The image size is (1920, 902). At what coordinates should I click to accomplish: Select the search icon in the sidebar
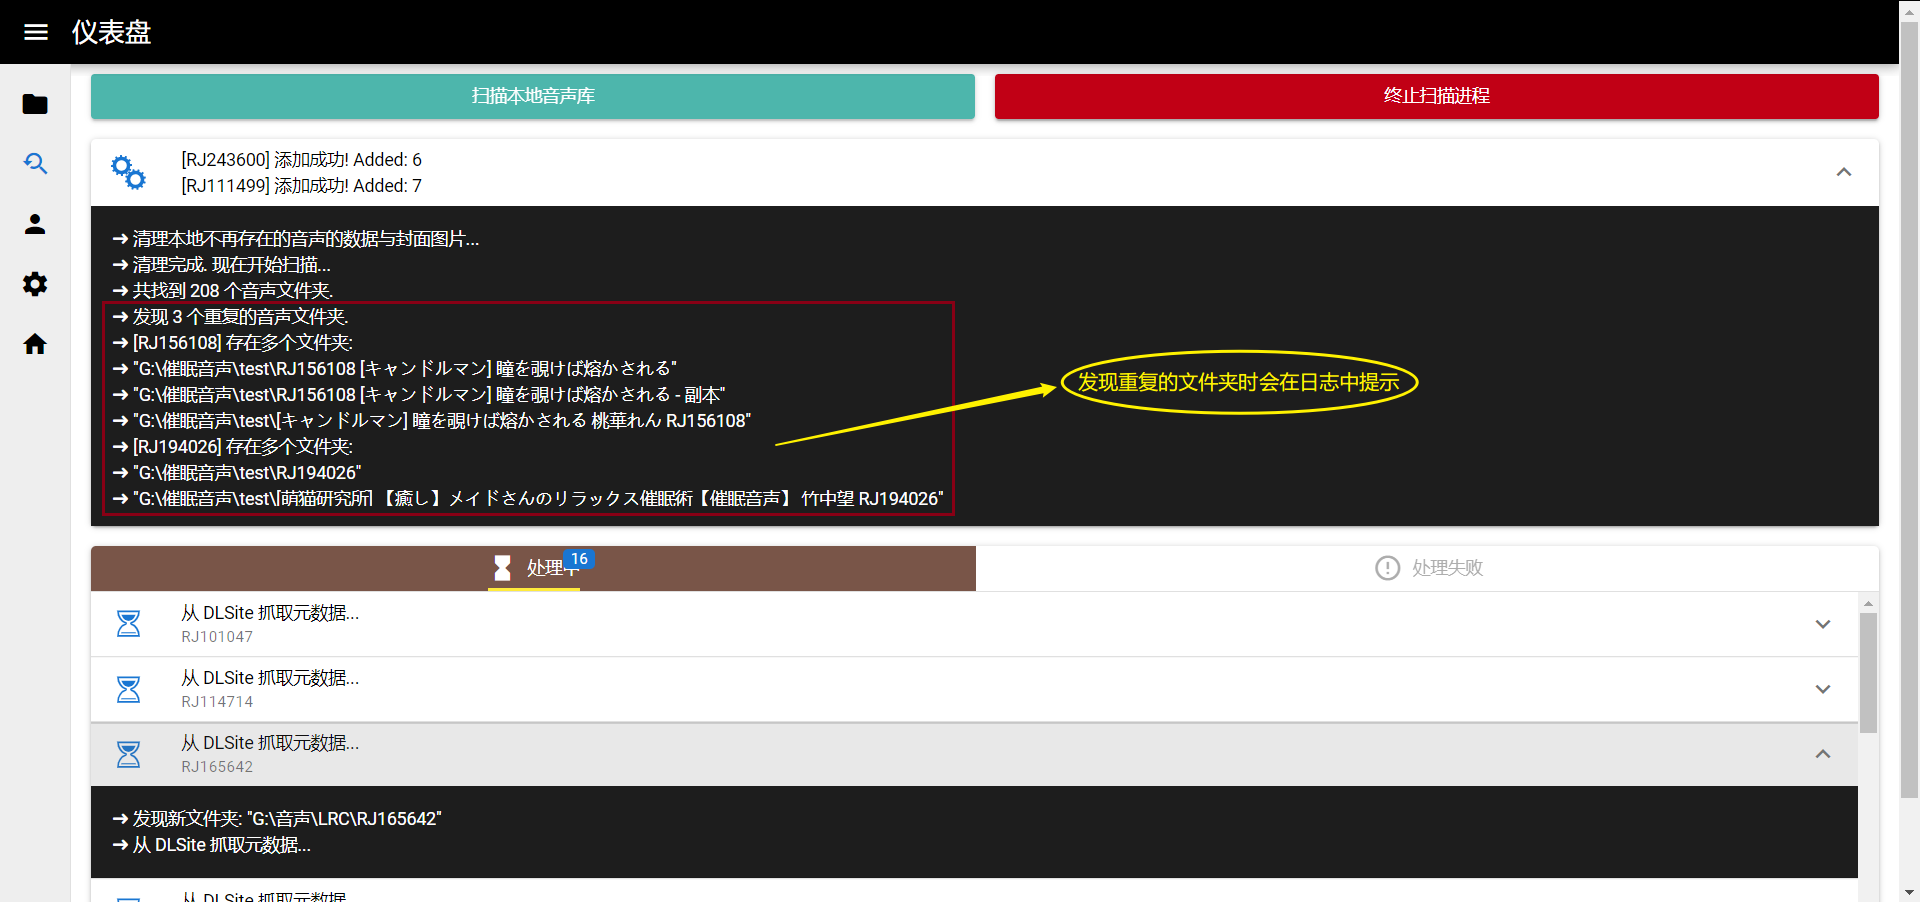pyautogui.click(x=35, y=164)
